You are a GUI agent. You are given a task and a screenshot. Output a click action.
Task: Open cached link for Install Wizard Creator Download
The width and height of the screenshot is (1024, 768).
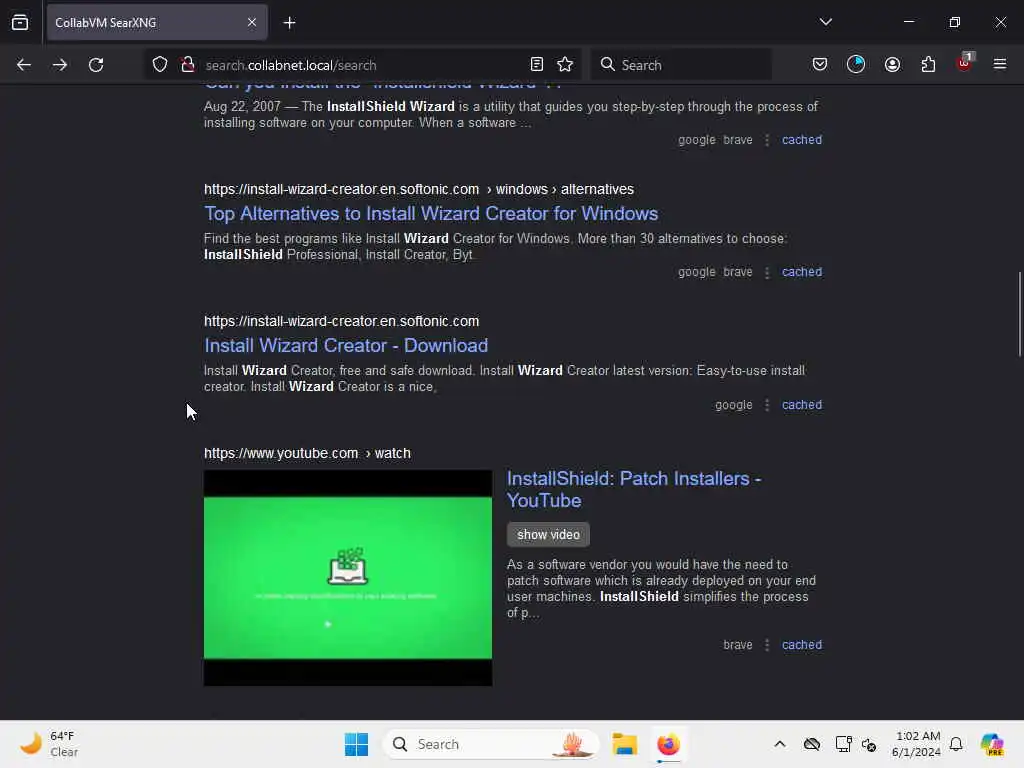[802, 405]
